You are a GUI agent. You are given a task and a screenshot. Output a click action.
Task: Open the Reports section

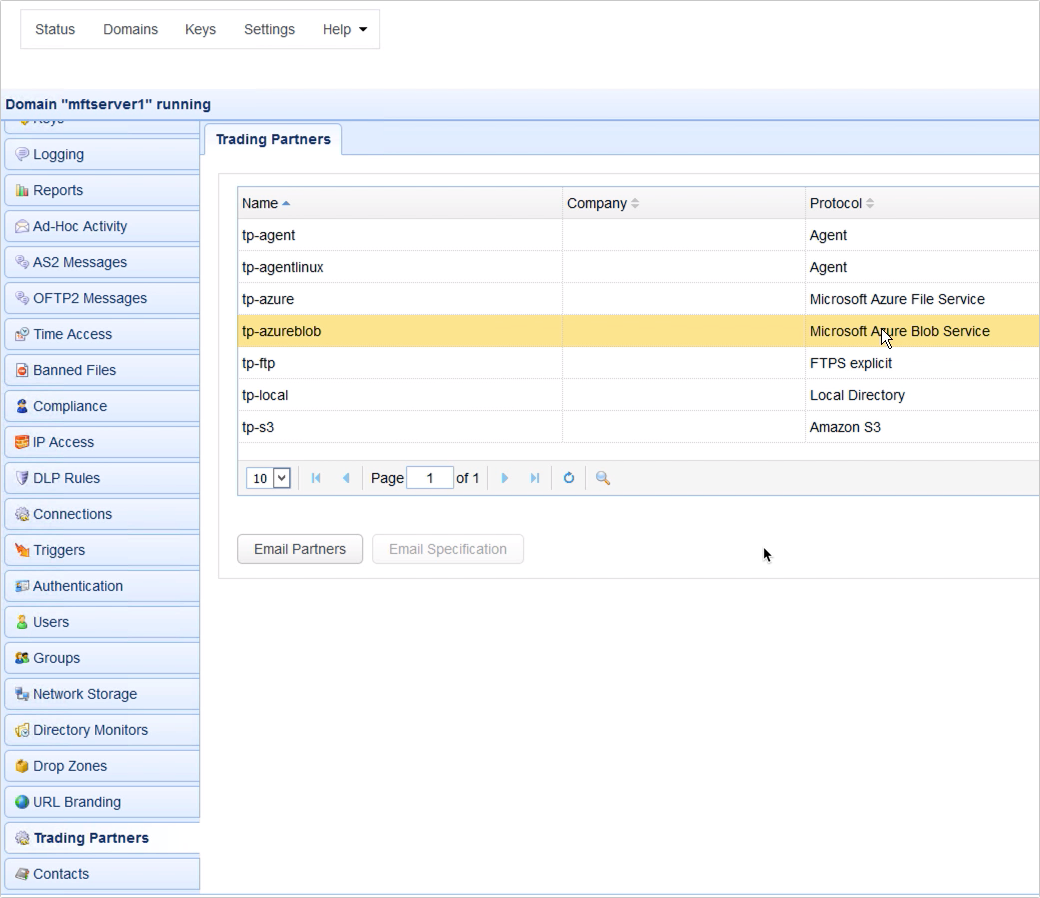pos(60,190)
